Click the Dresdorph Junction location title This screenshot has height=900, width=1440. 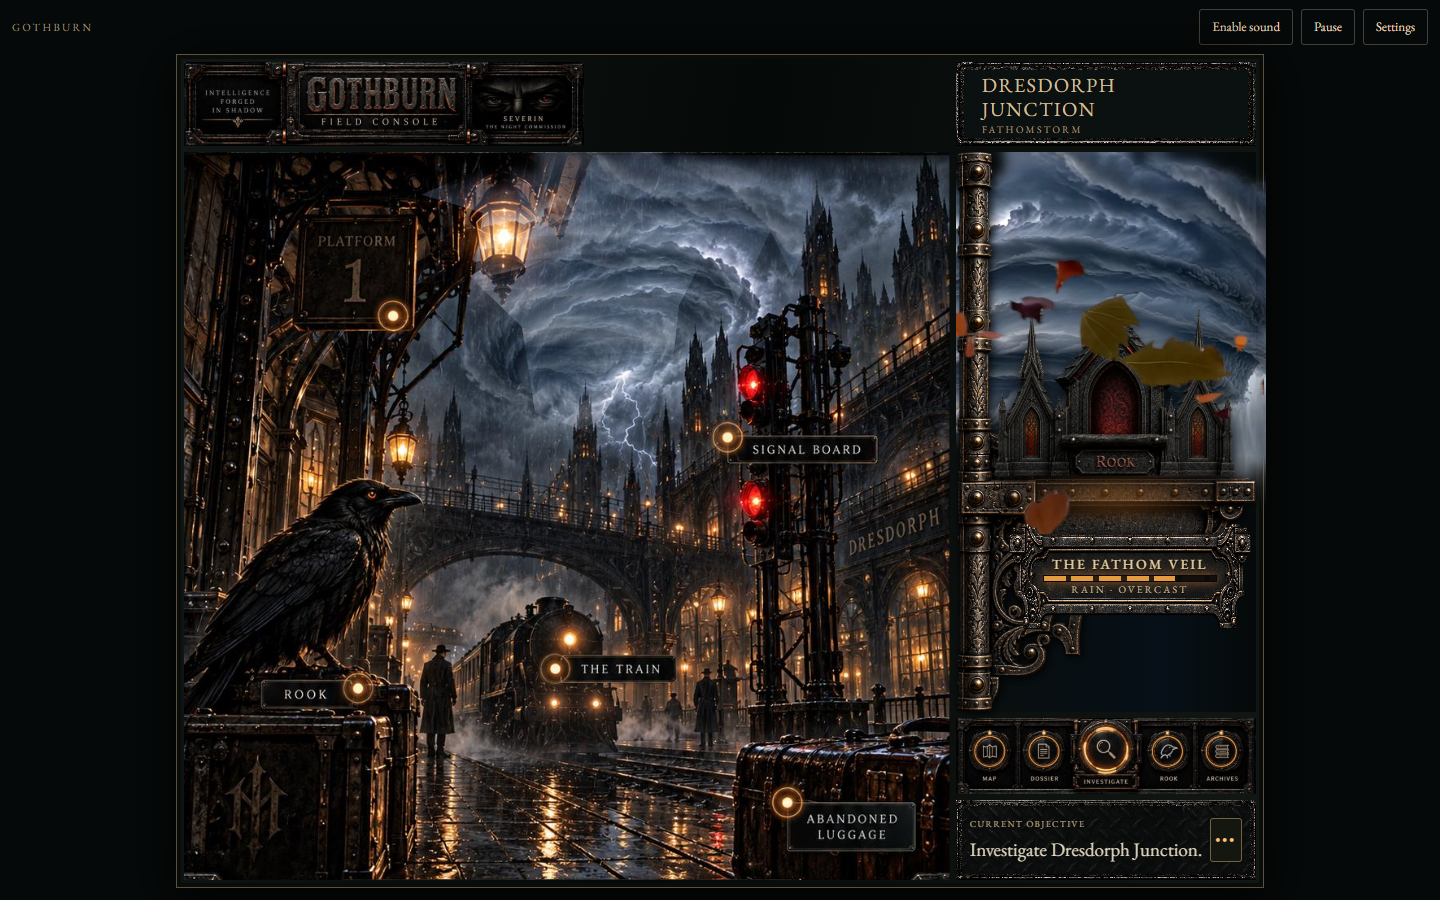1048,98
